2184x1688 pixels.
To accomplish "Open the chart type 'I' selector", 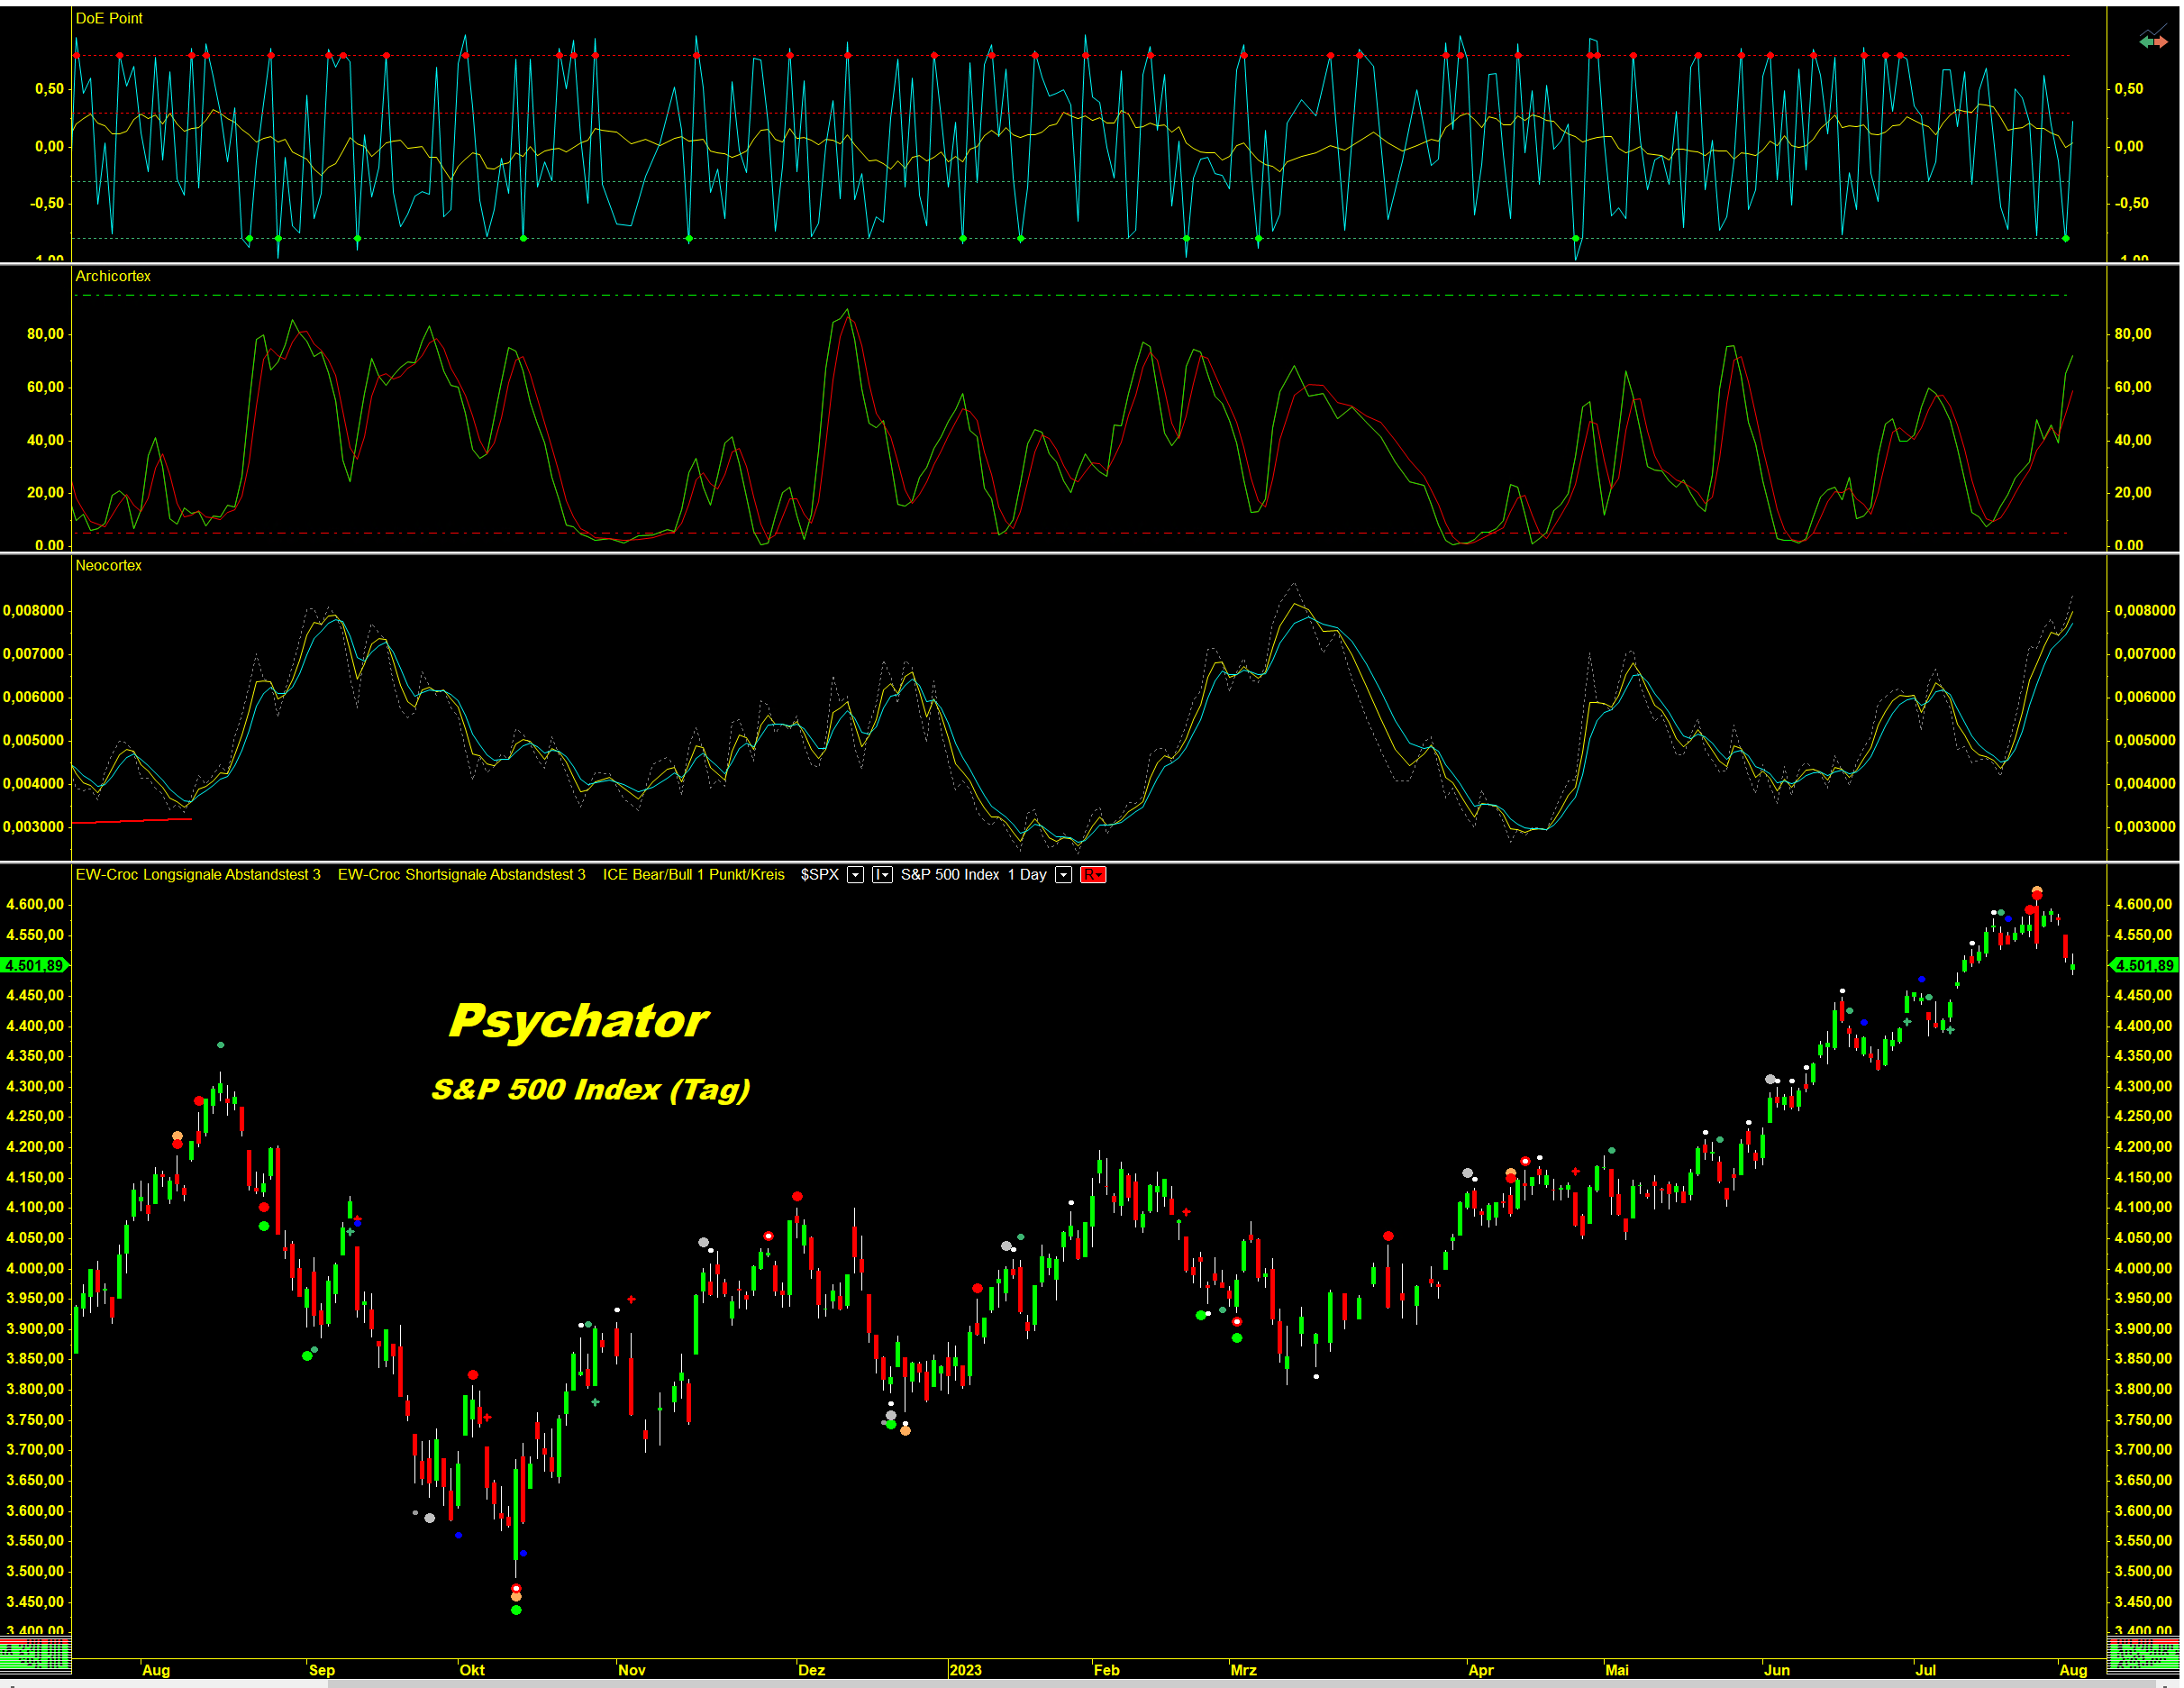I will tap(881, 875).
